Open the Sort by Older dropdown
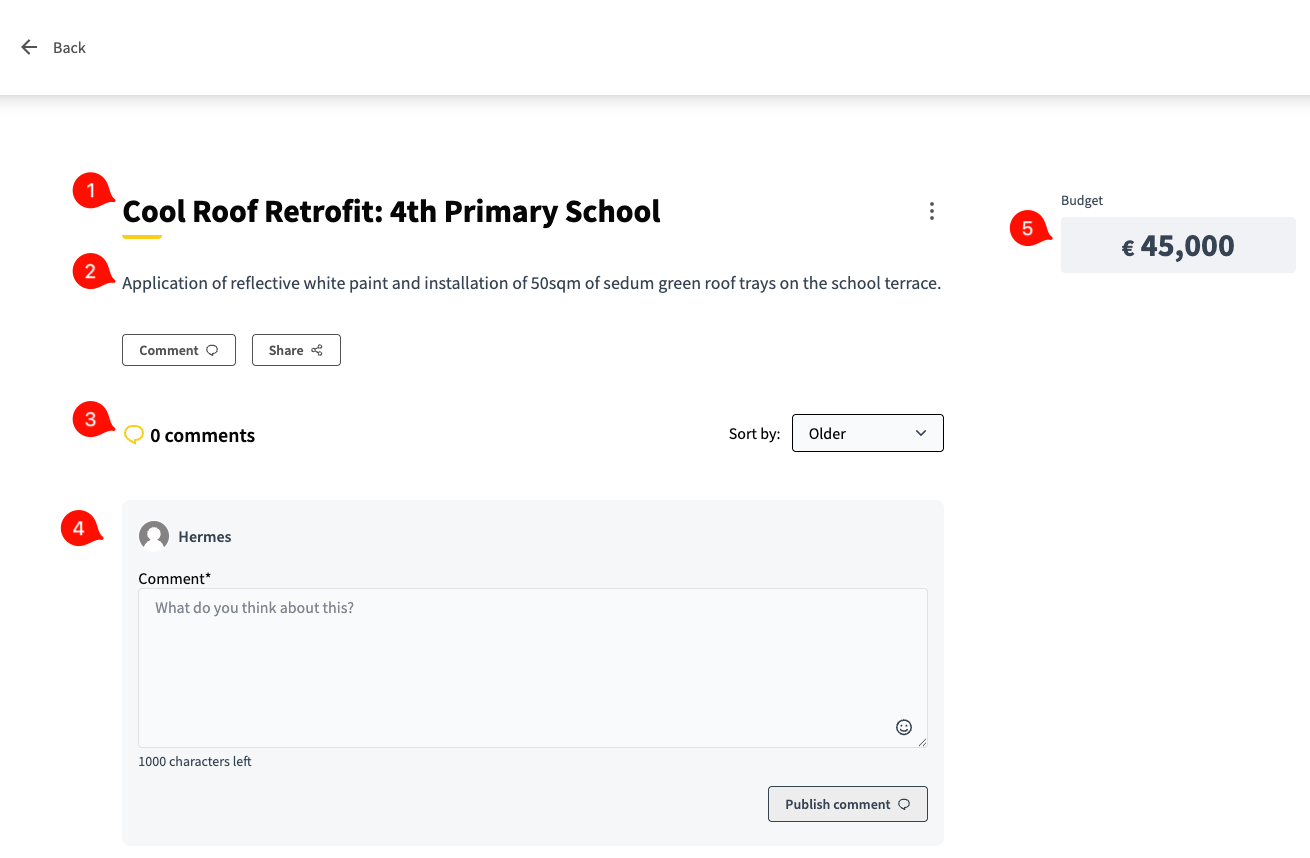The image size is (1310, 858). [x=866, y=433]
